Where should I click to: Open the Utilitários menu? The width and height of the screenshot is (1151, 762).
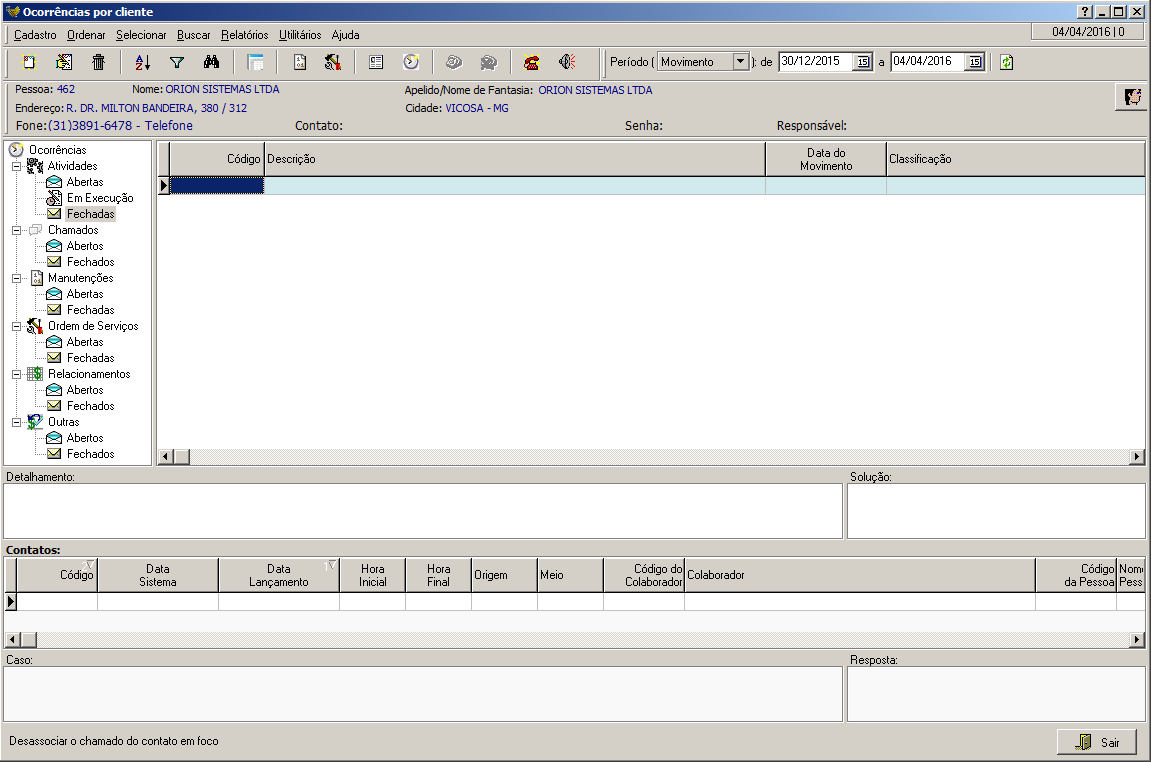click(x=300, y=35)
